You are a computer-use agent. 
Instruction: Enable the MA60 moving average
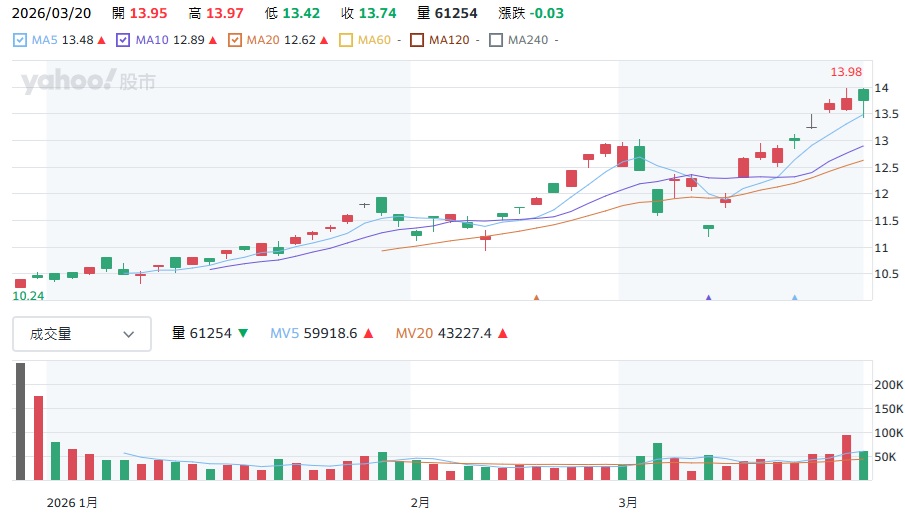click(x=347, y=40)
